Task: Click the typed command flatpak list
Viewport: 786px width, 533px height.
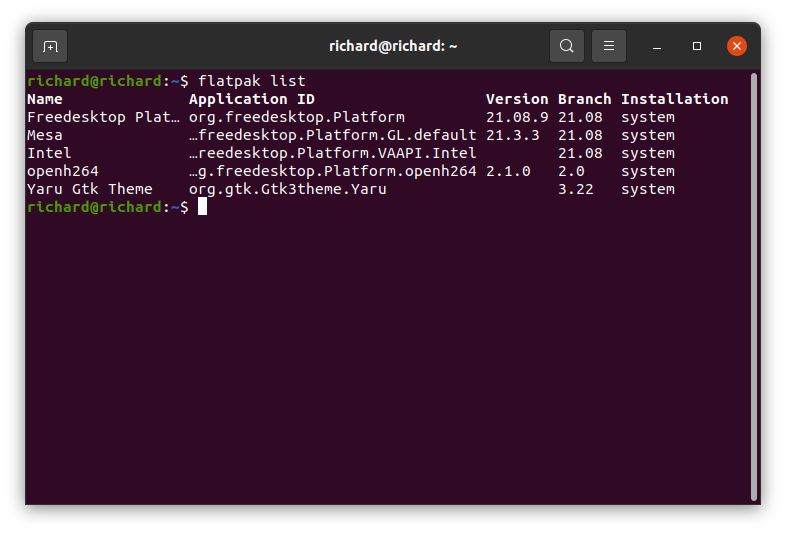Action: [x=252, y=81]
